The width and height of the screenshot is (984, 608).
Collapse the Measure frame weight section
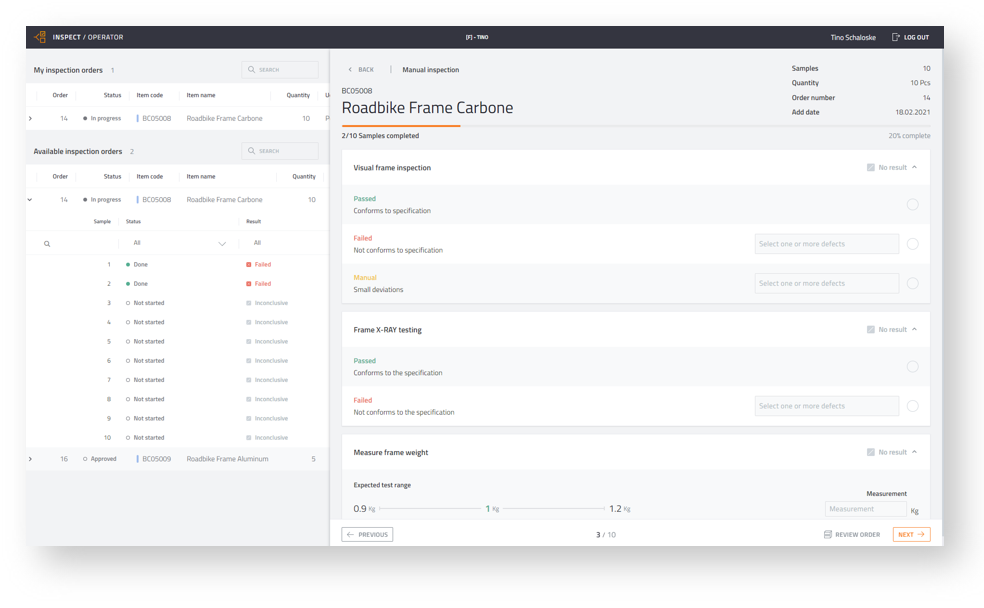point(914,452)
